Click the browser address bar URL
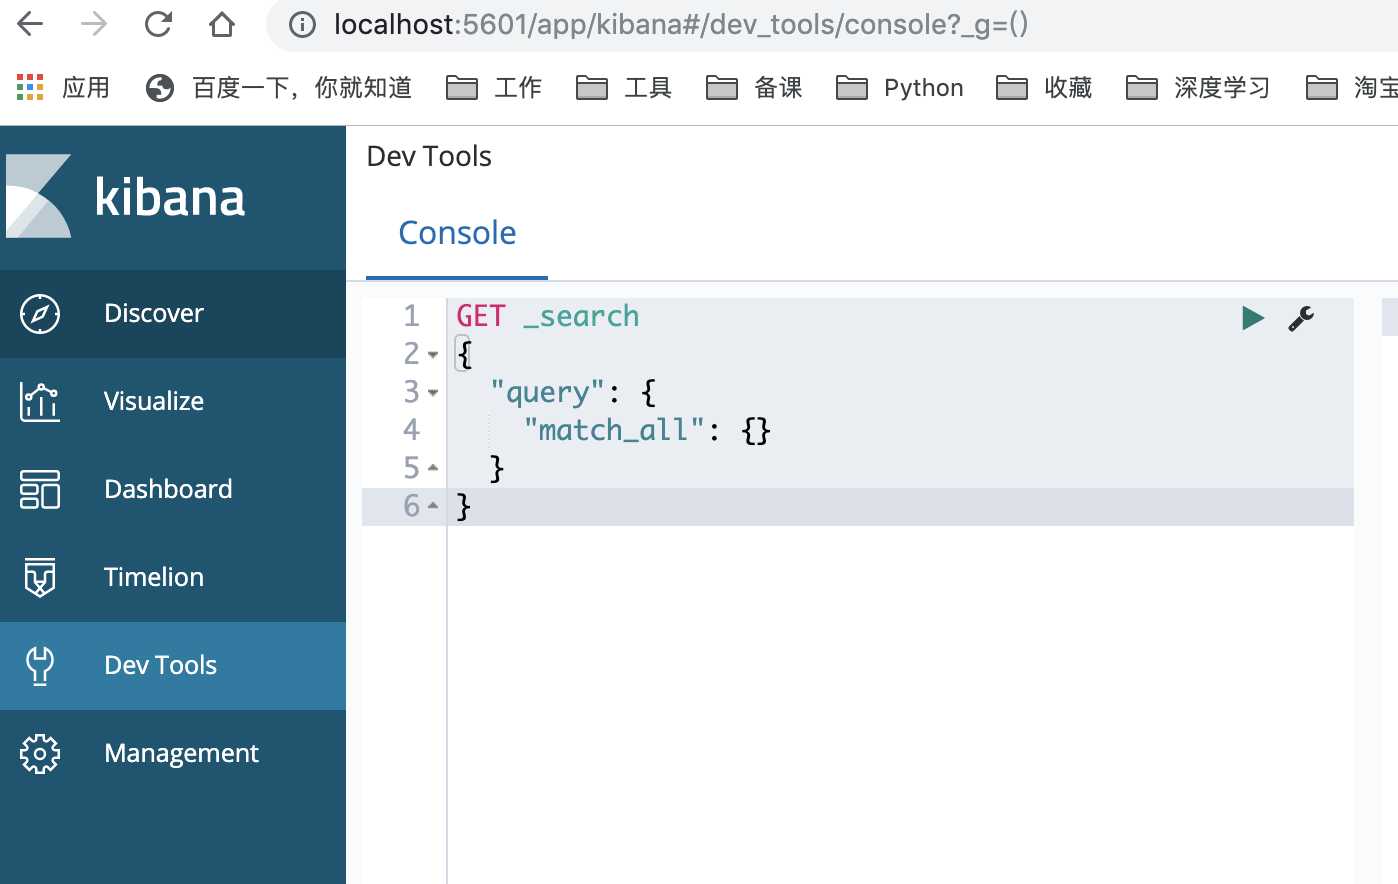This screenshot has height=884, width=1398. [x=681, y=24]
